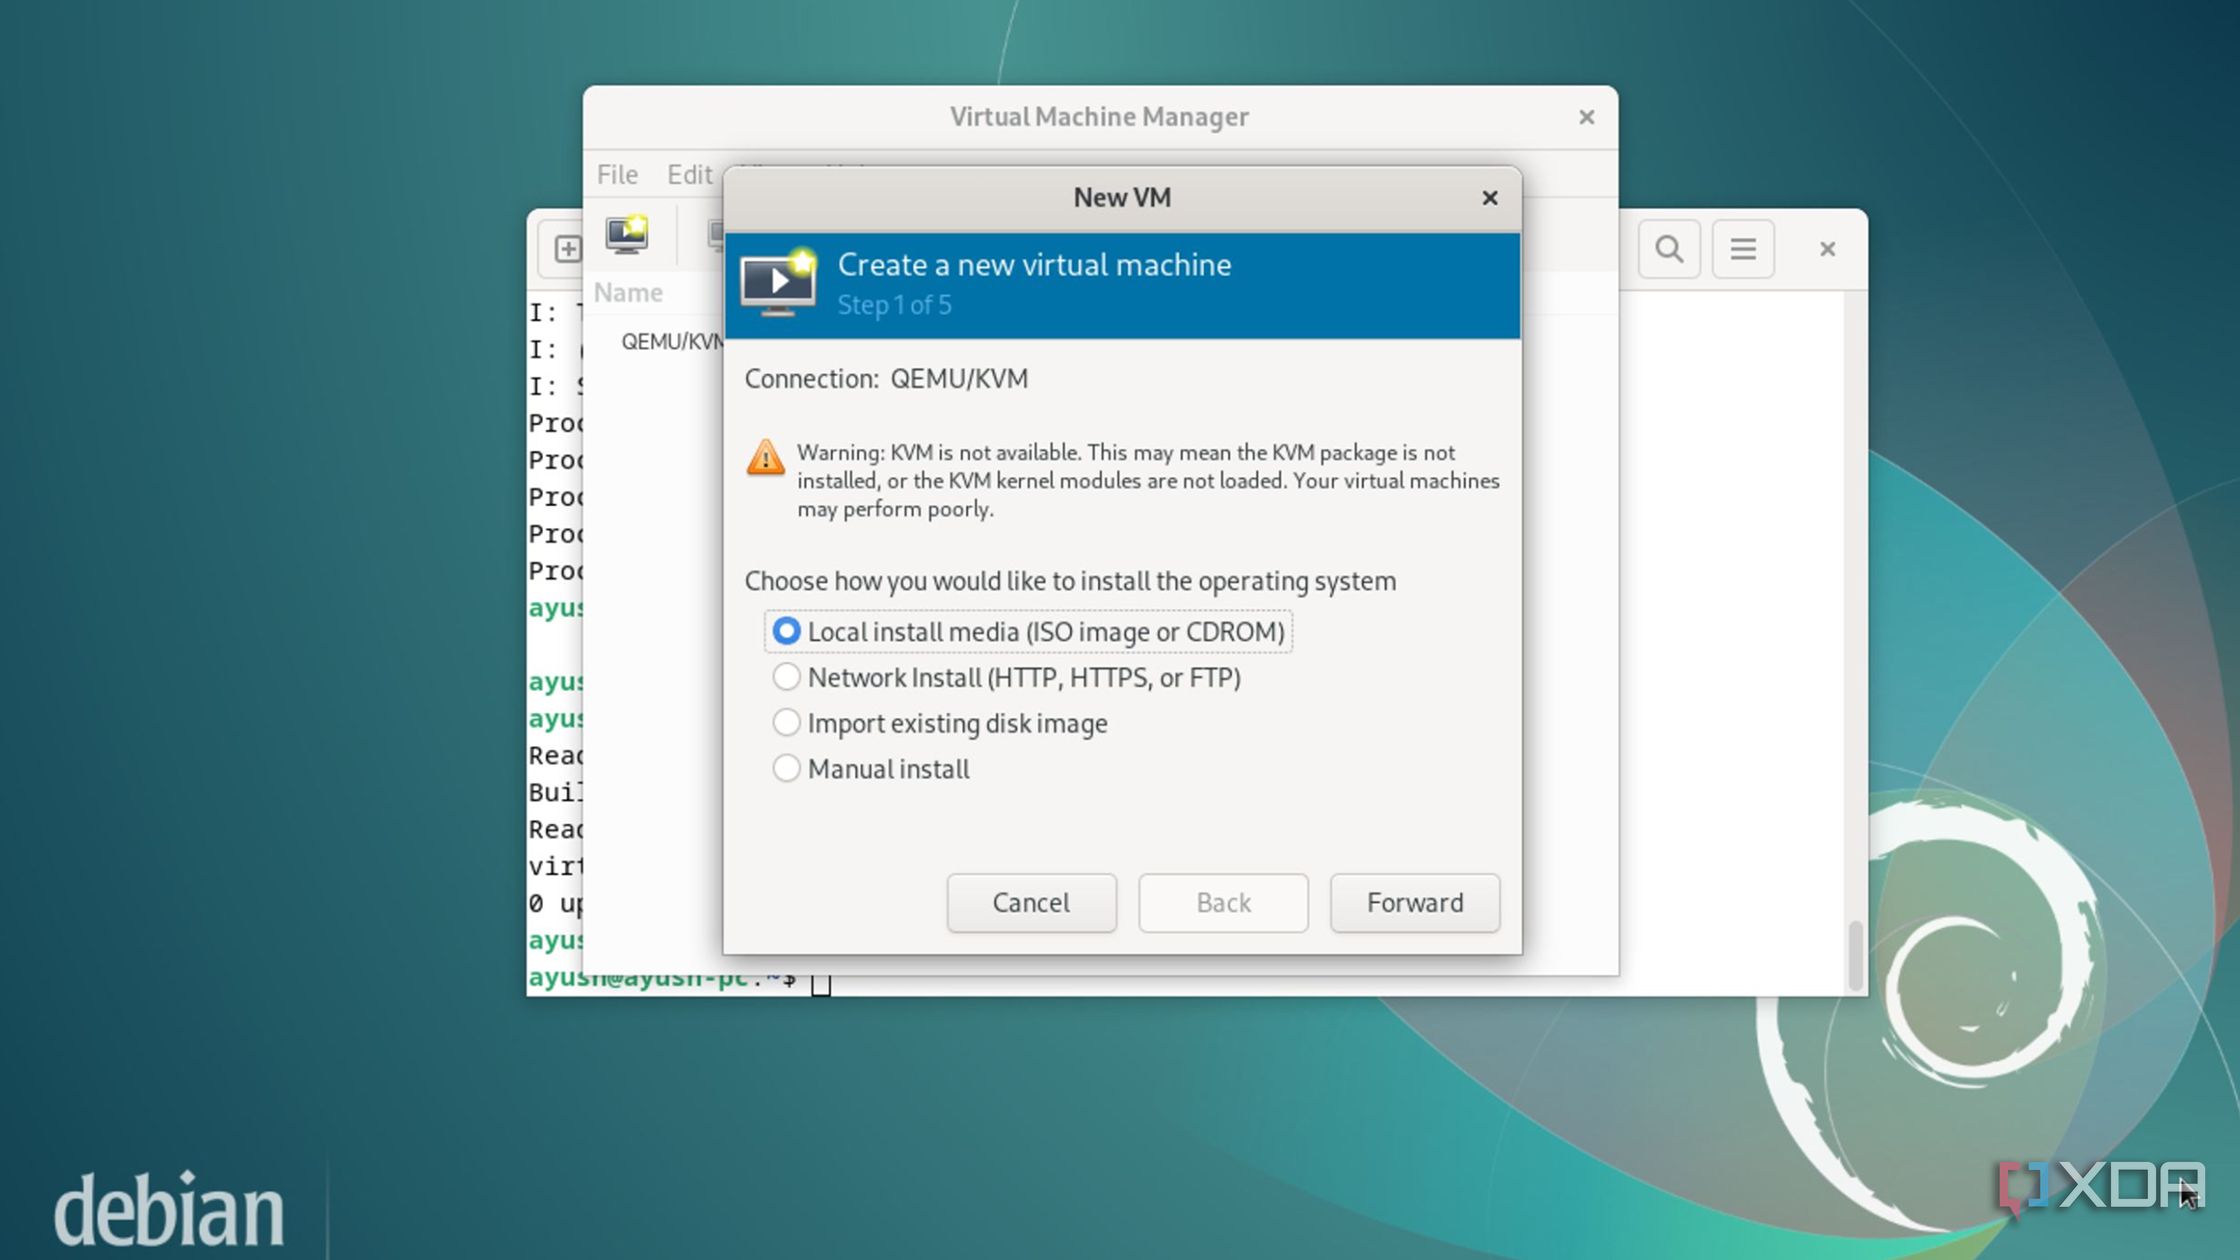Click the terminal vertical scrollbar
The image size is (2240, 1260).
coord(1855,954)
